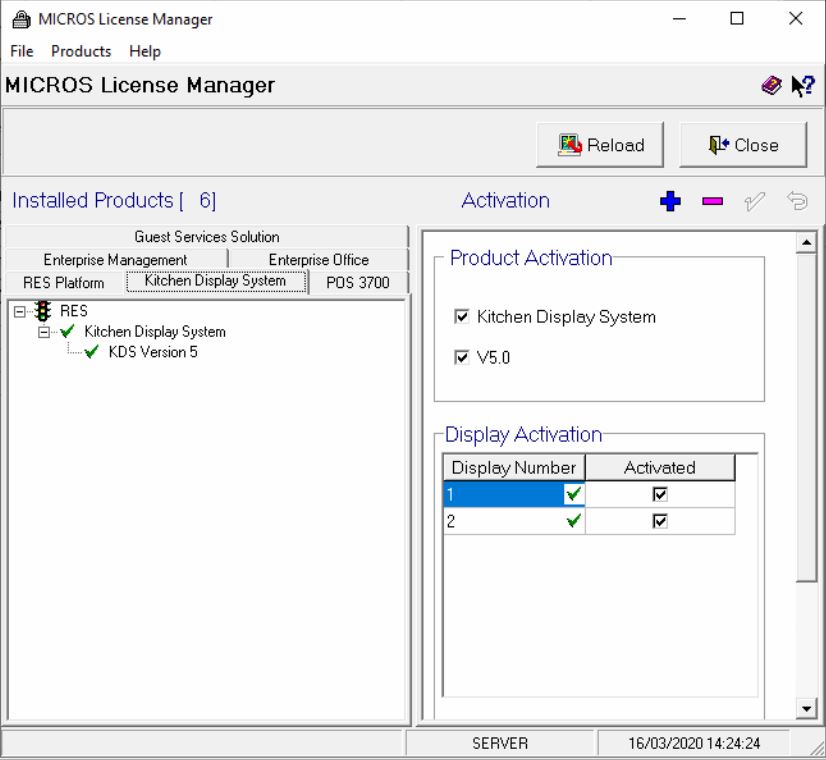Click the date and time in status bar
The height and width of the screenshot is (760, 826).
point(694,743)
